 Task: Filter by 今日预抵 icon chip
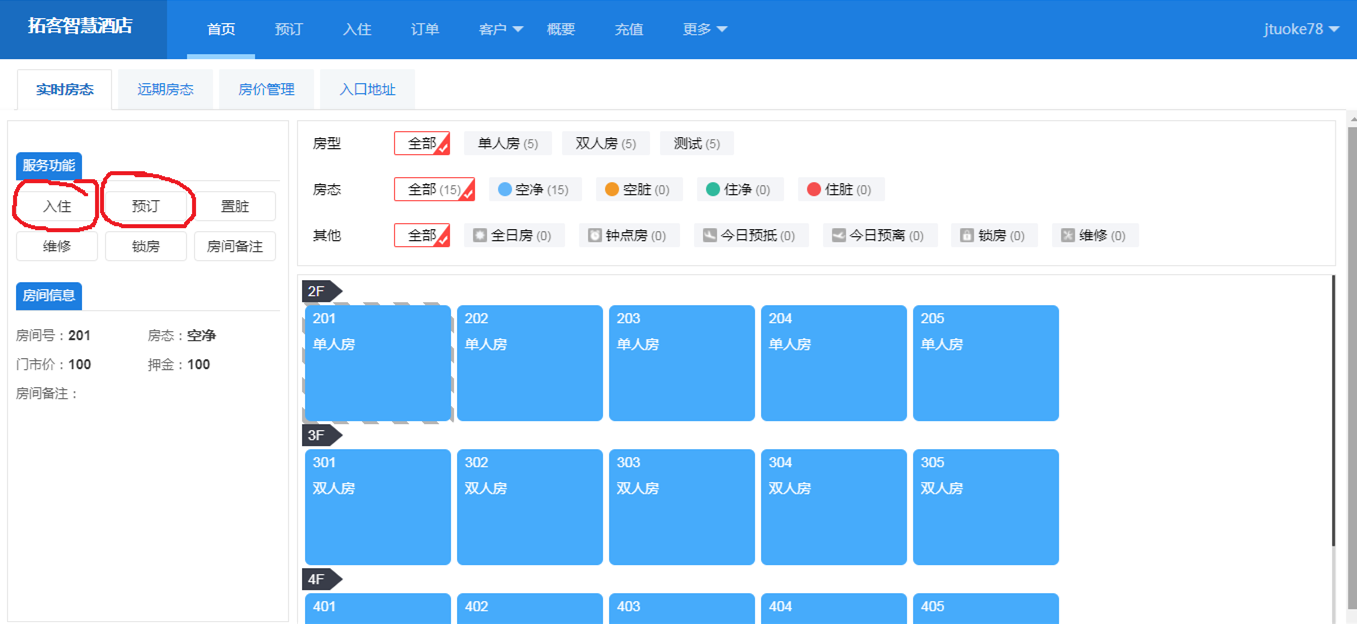click(x=751, y=236)
